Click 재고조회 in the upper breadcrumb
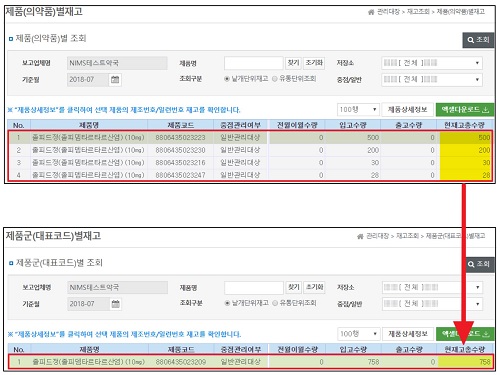Image resolution: width=500 pixels, height=375 pixels. (x=418, y=12)
